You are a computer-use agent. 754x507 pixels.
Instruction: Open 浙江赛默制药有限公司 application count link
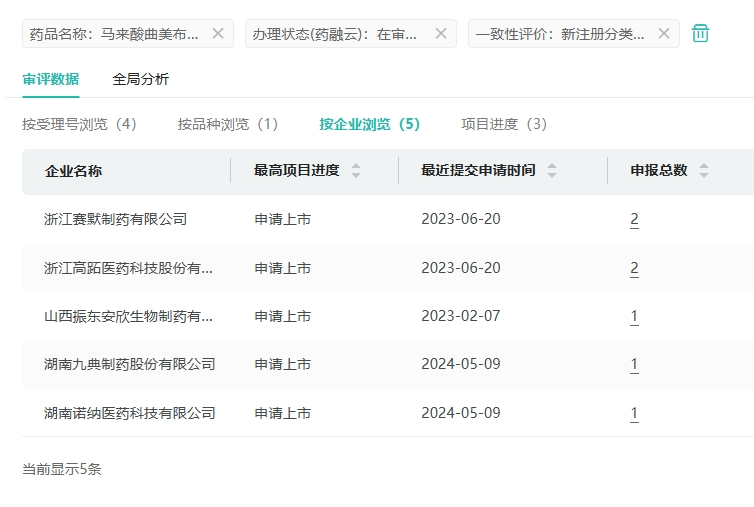click(634, 219)
